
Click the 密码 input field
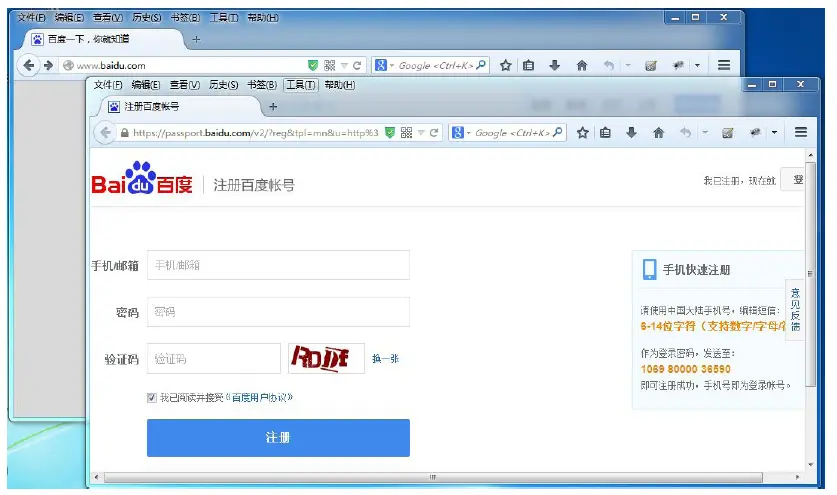[278, 311]
